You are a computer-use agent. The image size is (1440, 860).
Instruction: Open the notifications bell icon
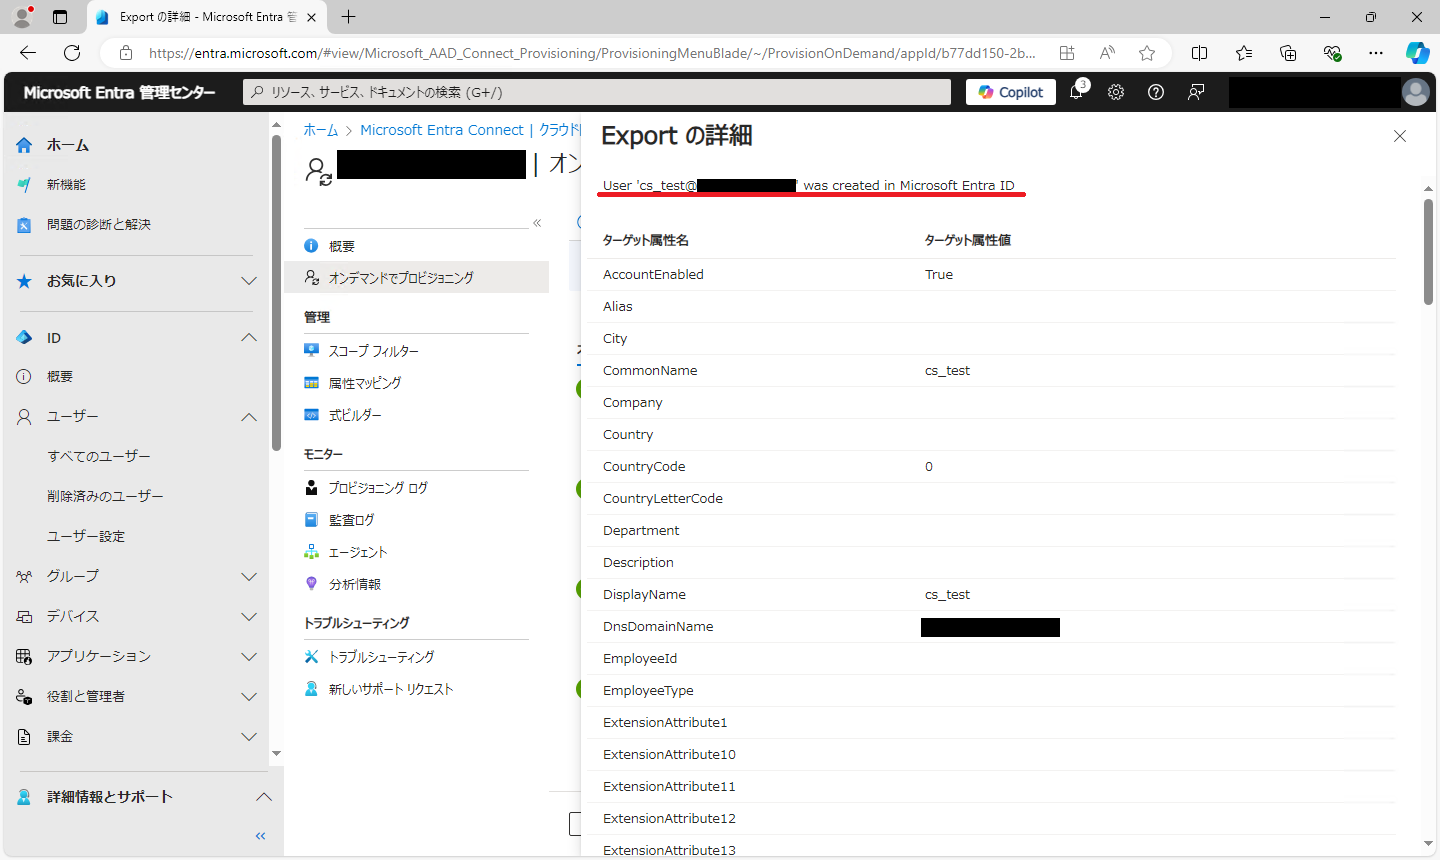point(1076,92)
